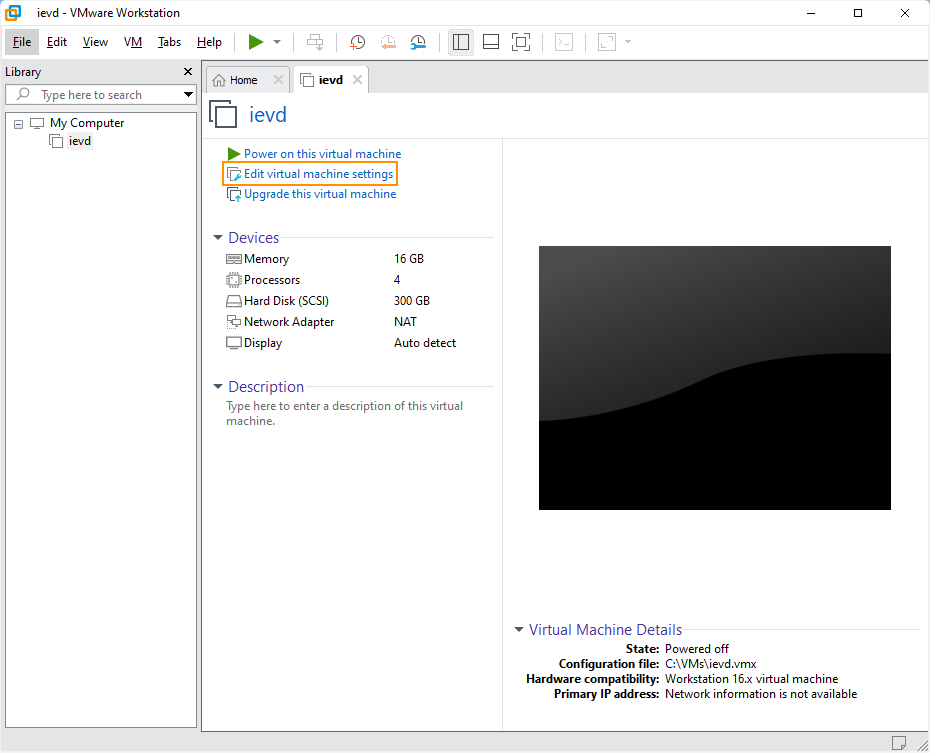Toggle the Library panel visibility
The height and width of the screenshot is (753, 930).
(461, 42)
